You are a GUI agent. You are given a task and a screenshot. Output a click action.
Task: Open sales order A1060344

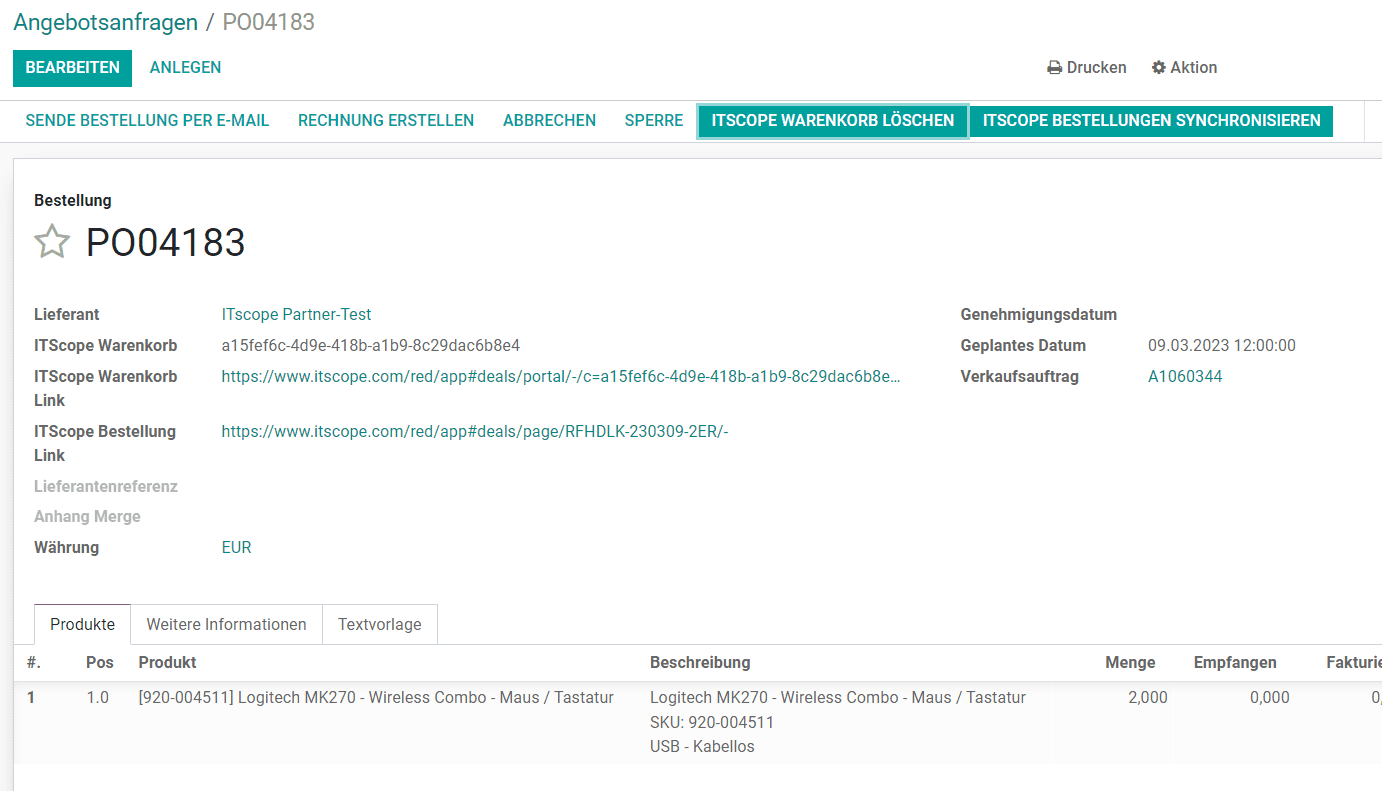point(1185,377)
